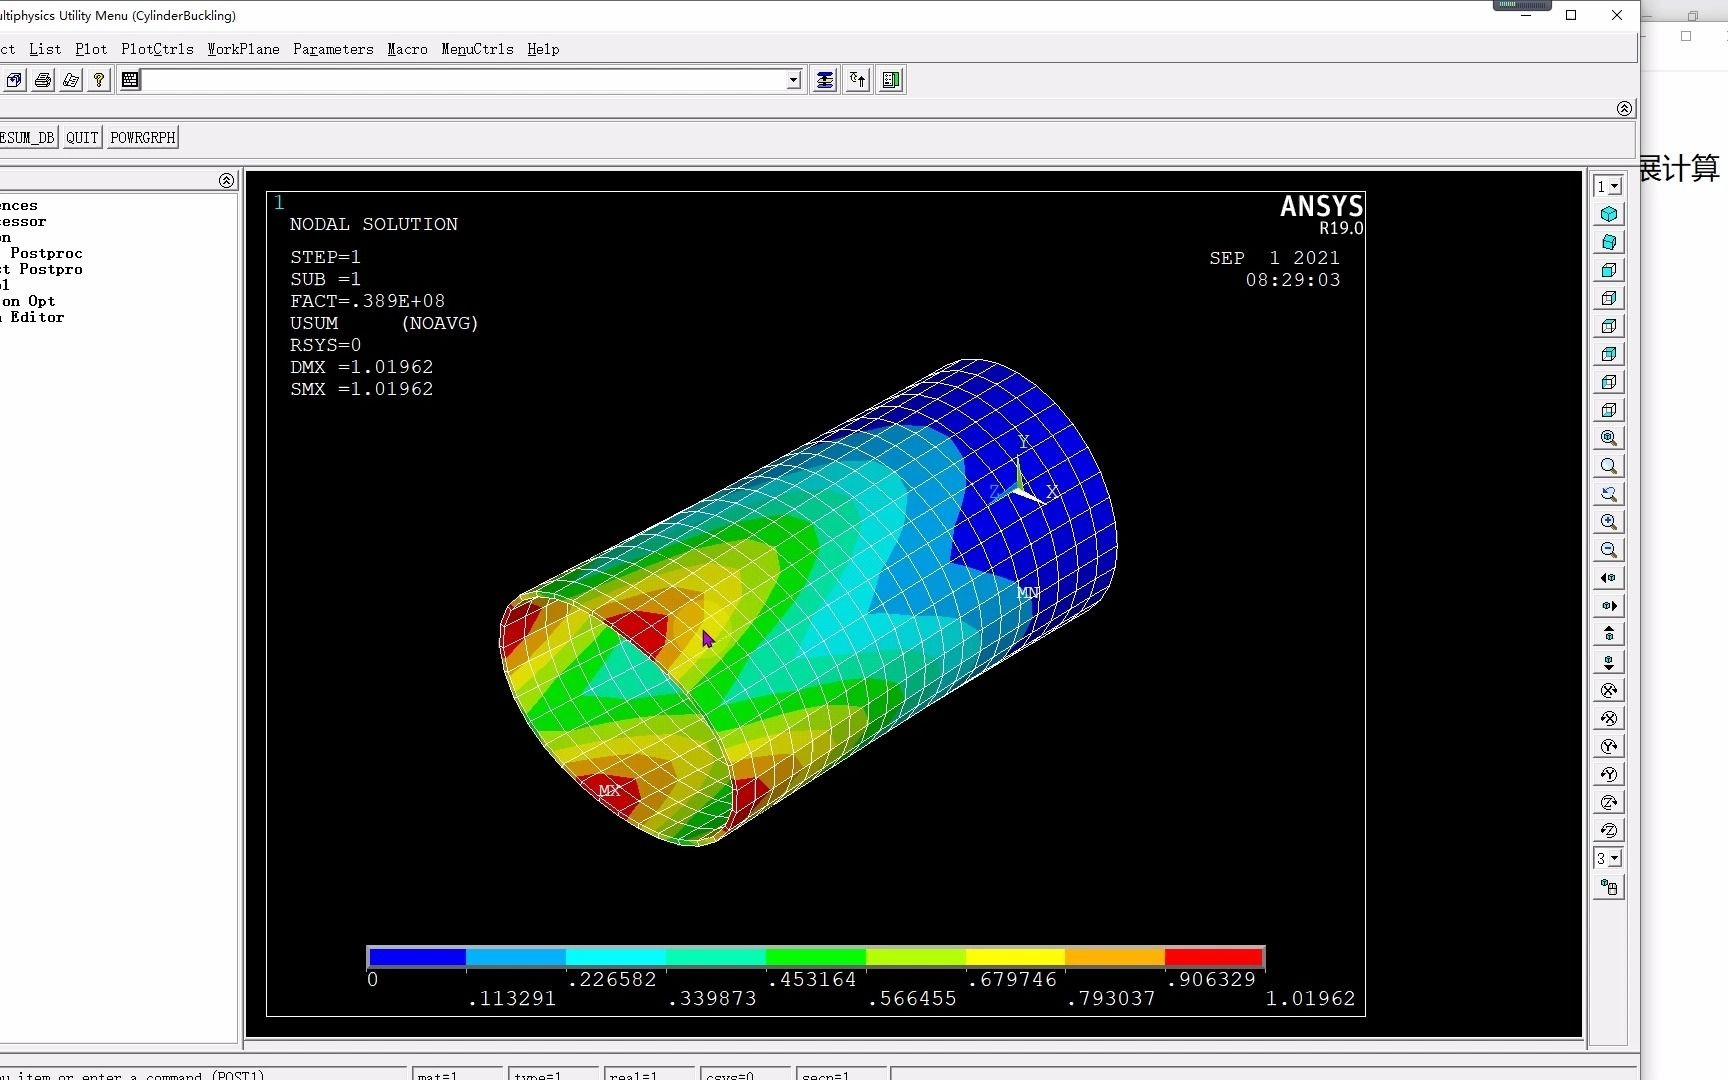Click the SMX =1.01962 text
This screenshot has width=1728, height=1080.
pos(361,389)
